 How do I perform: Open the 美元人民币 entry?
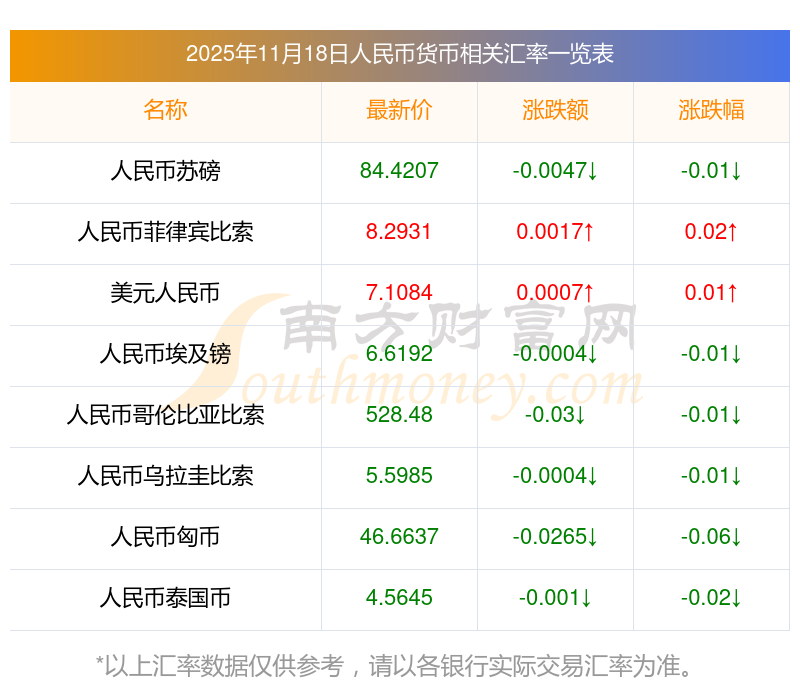[x=165, y=293]
